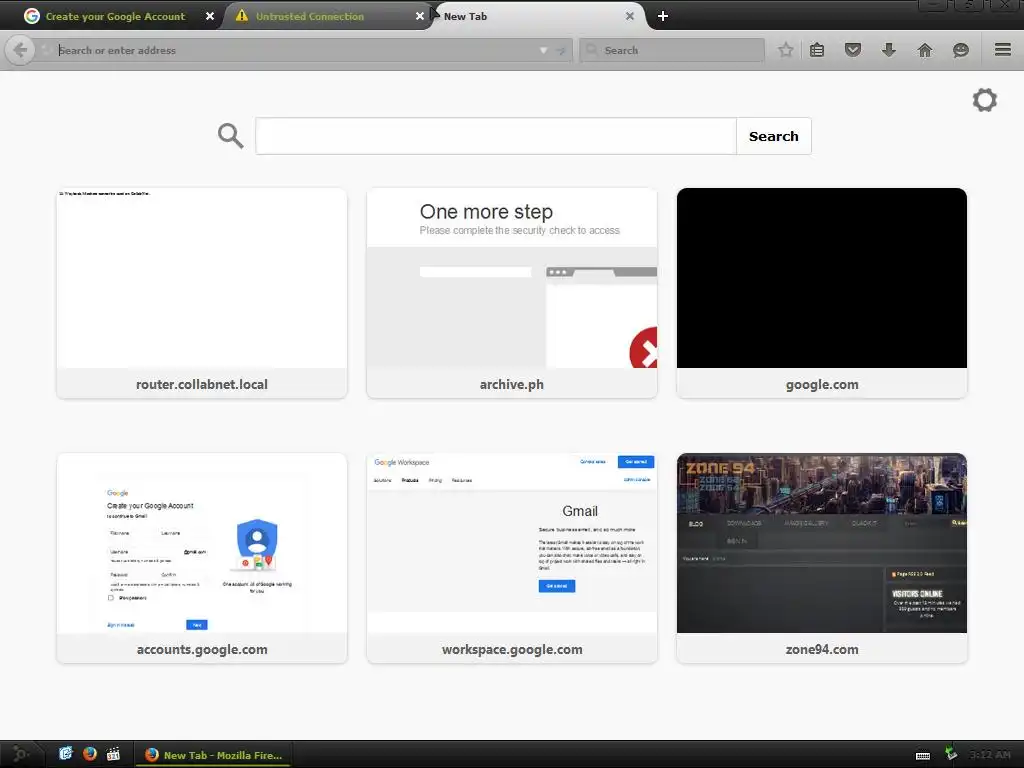Open the taskbar start menu icon

tap(20, 754)
